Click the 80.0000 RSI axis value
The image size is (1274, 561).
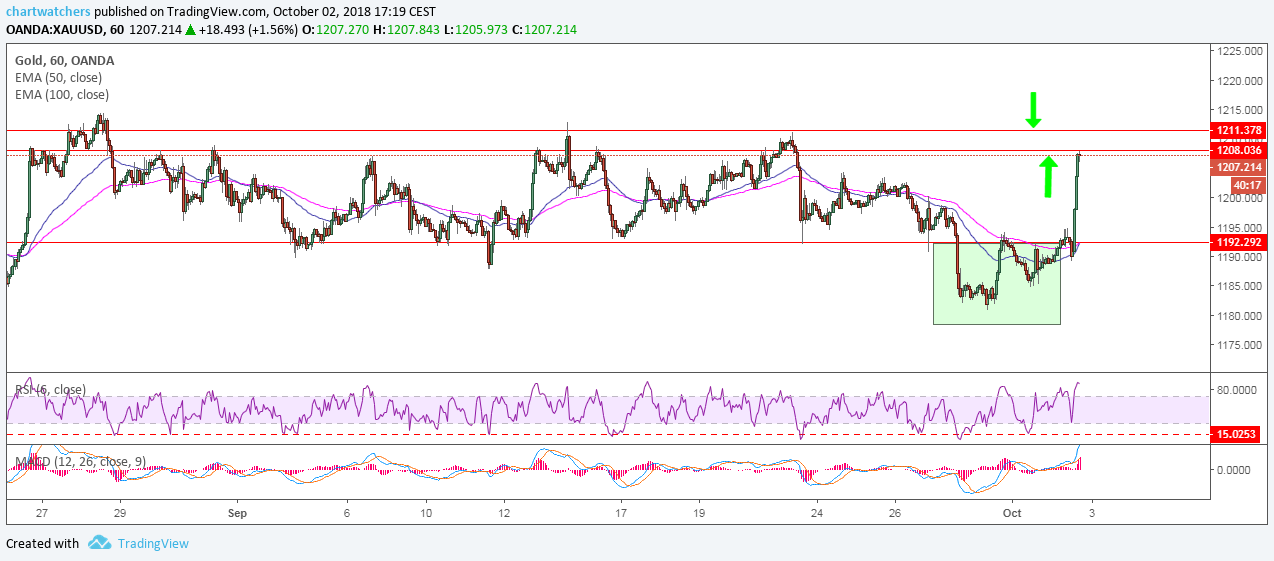(1238, 390)
